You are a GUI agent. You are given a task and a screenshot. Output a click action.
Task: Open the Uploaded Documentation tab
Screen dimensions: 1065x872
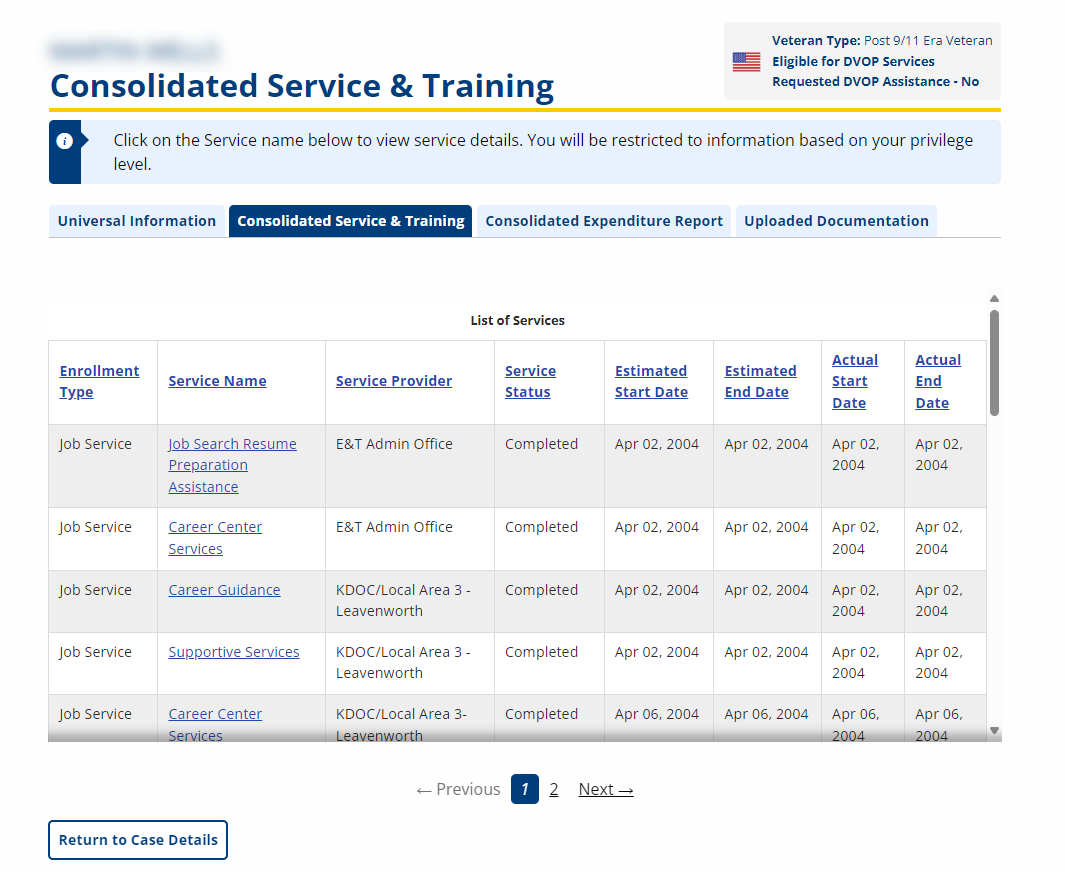pos(836,221)
